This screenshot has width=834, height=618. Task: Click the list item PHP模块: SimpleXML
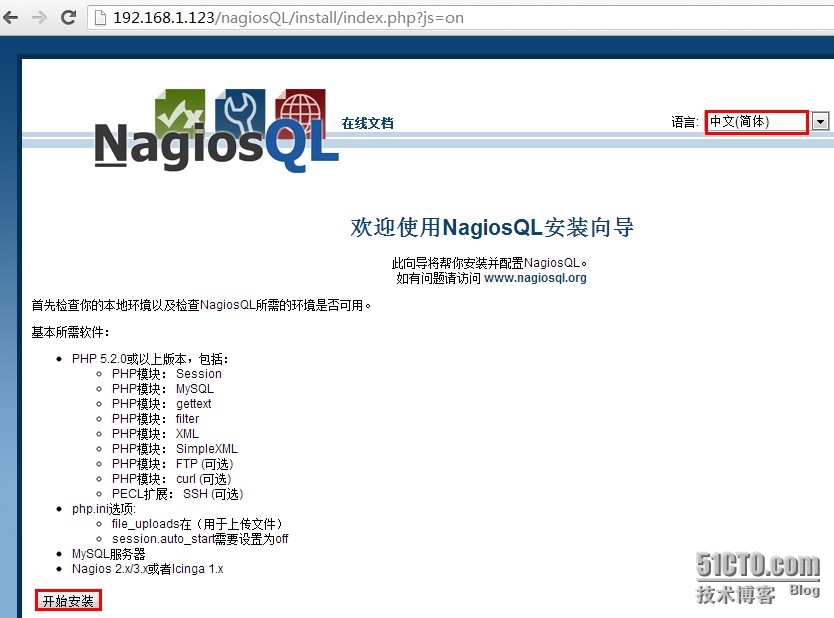coord(175,448)
